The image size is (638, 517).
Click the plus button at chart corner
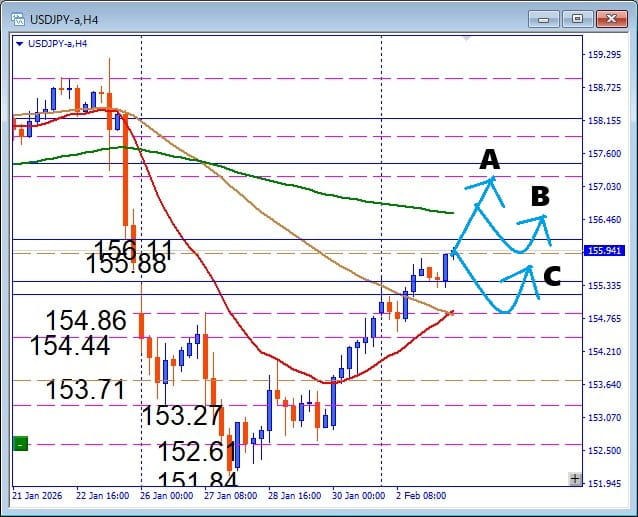click(x=575, y=479)
